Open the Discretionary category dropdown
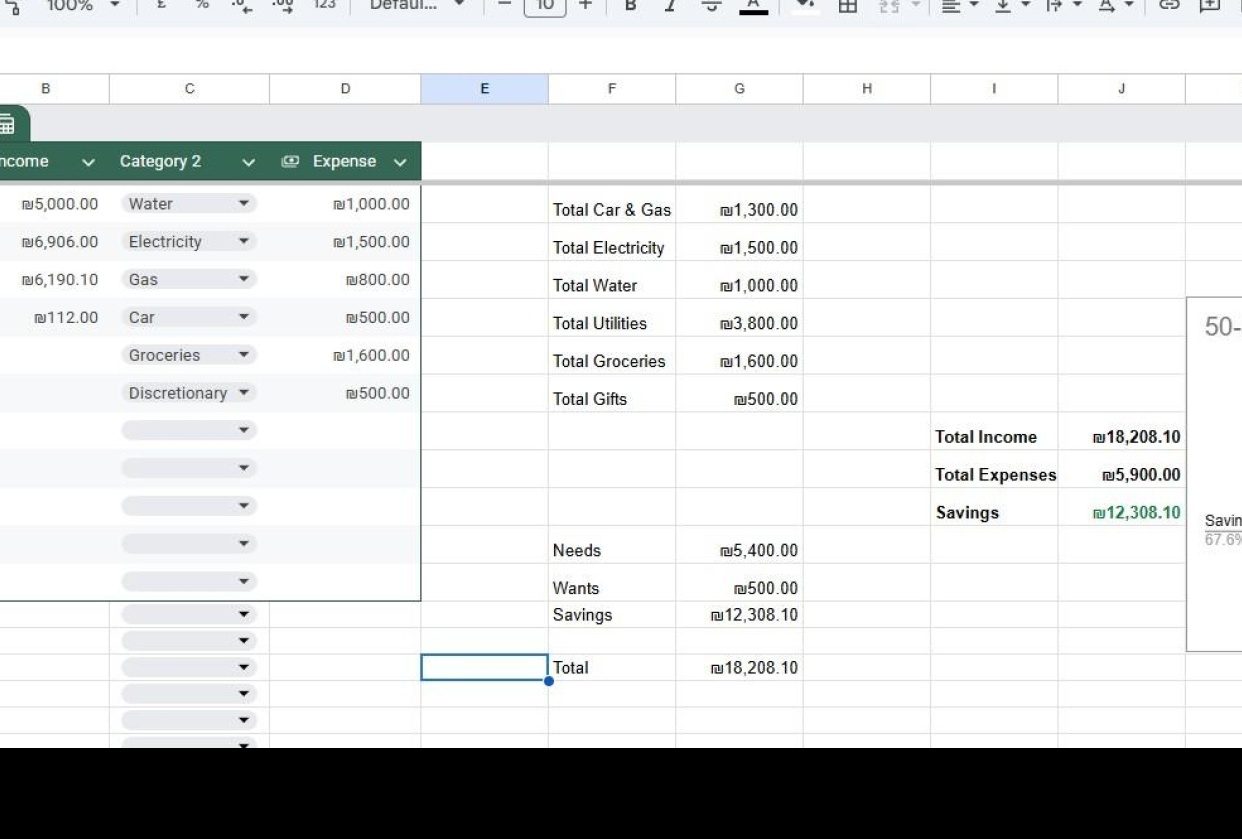 [243, 393]
